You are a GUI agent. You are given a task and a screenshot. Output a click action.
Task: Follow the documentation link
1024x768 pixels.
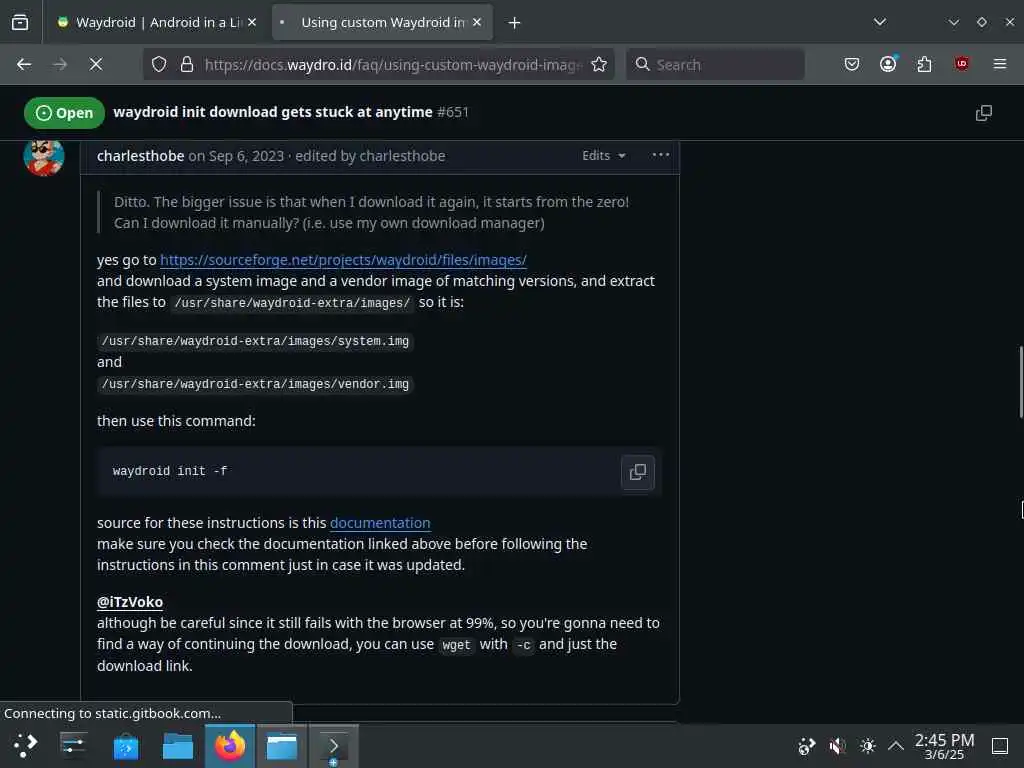380,523
